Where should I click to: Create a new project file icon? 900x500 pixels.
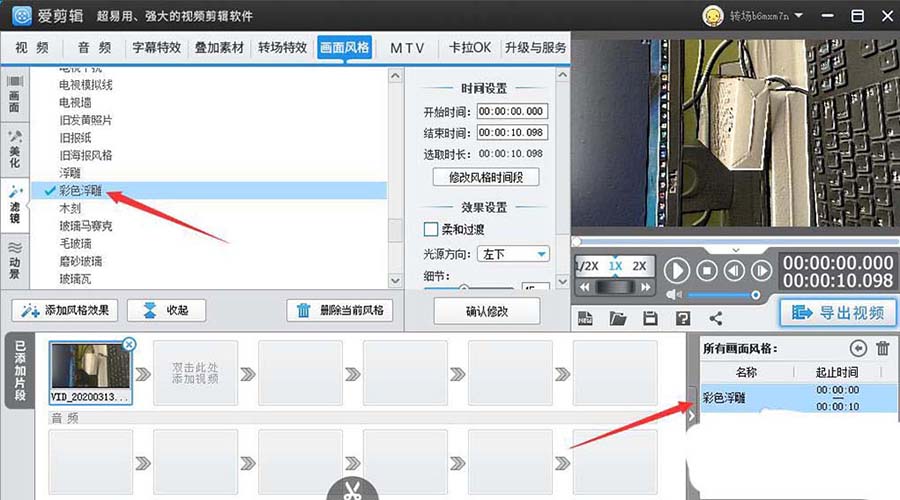[x=585, y=319]
